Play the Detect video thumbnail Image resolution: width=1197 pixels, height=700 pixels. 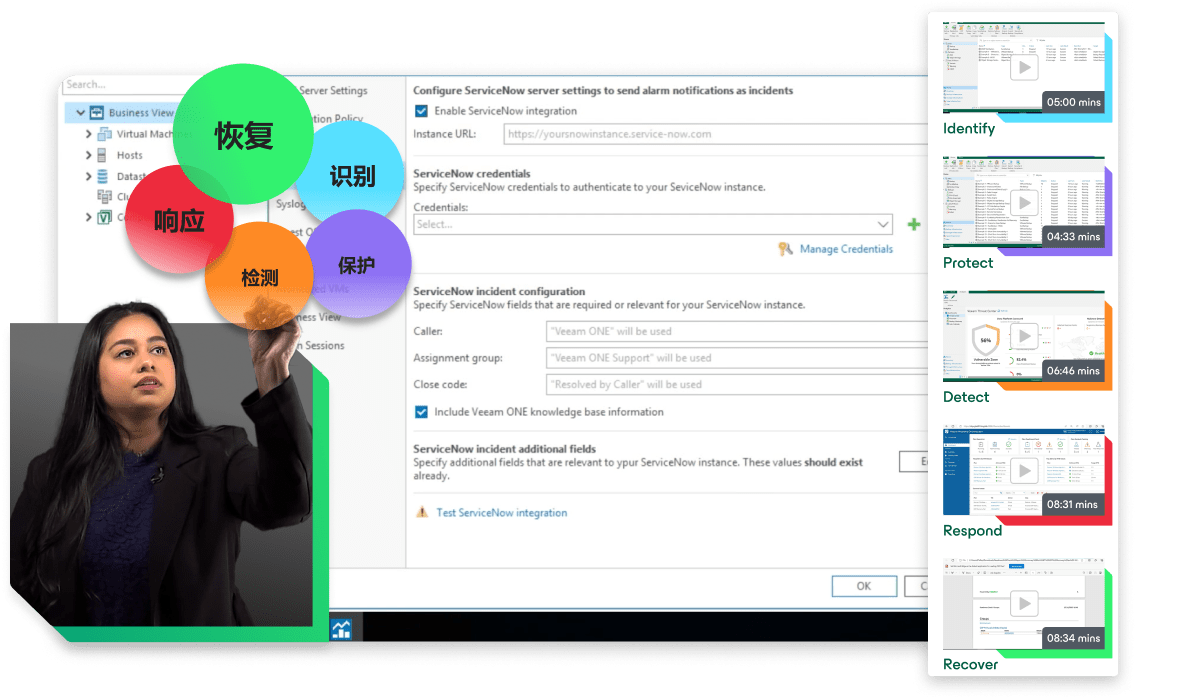pyautogui.click(x=1024, y=337)
